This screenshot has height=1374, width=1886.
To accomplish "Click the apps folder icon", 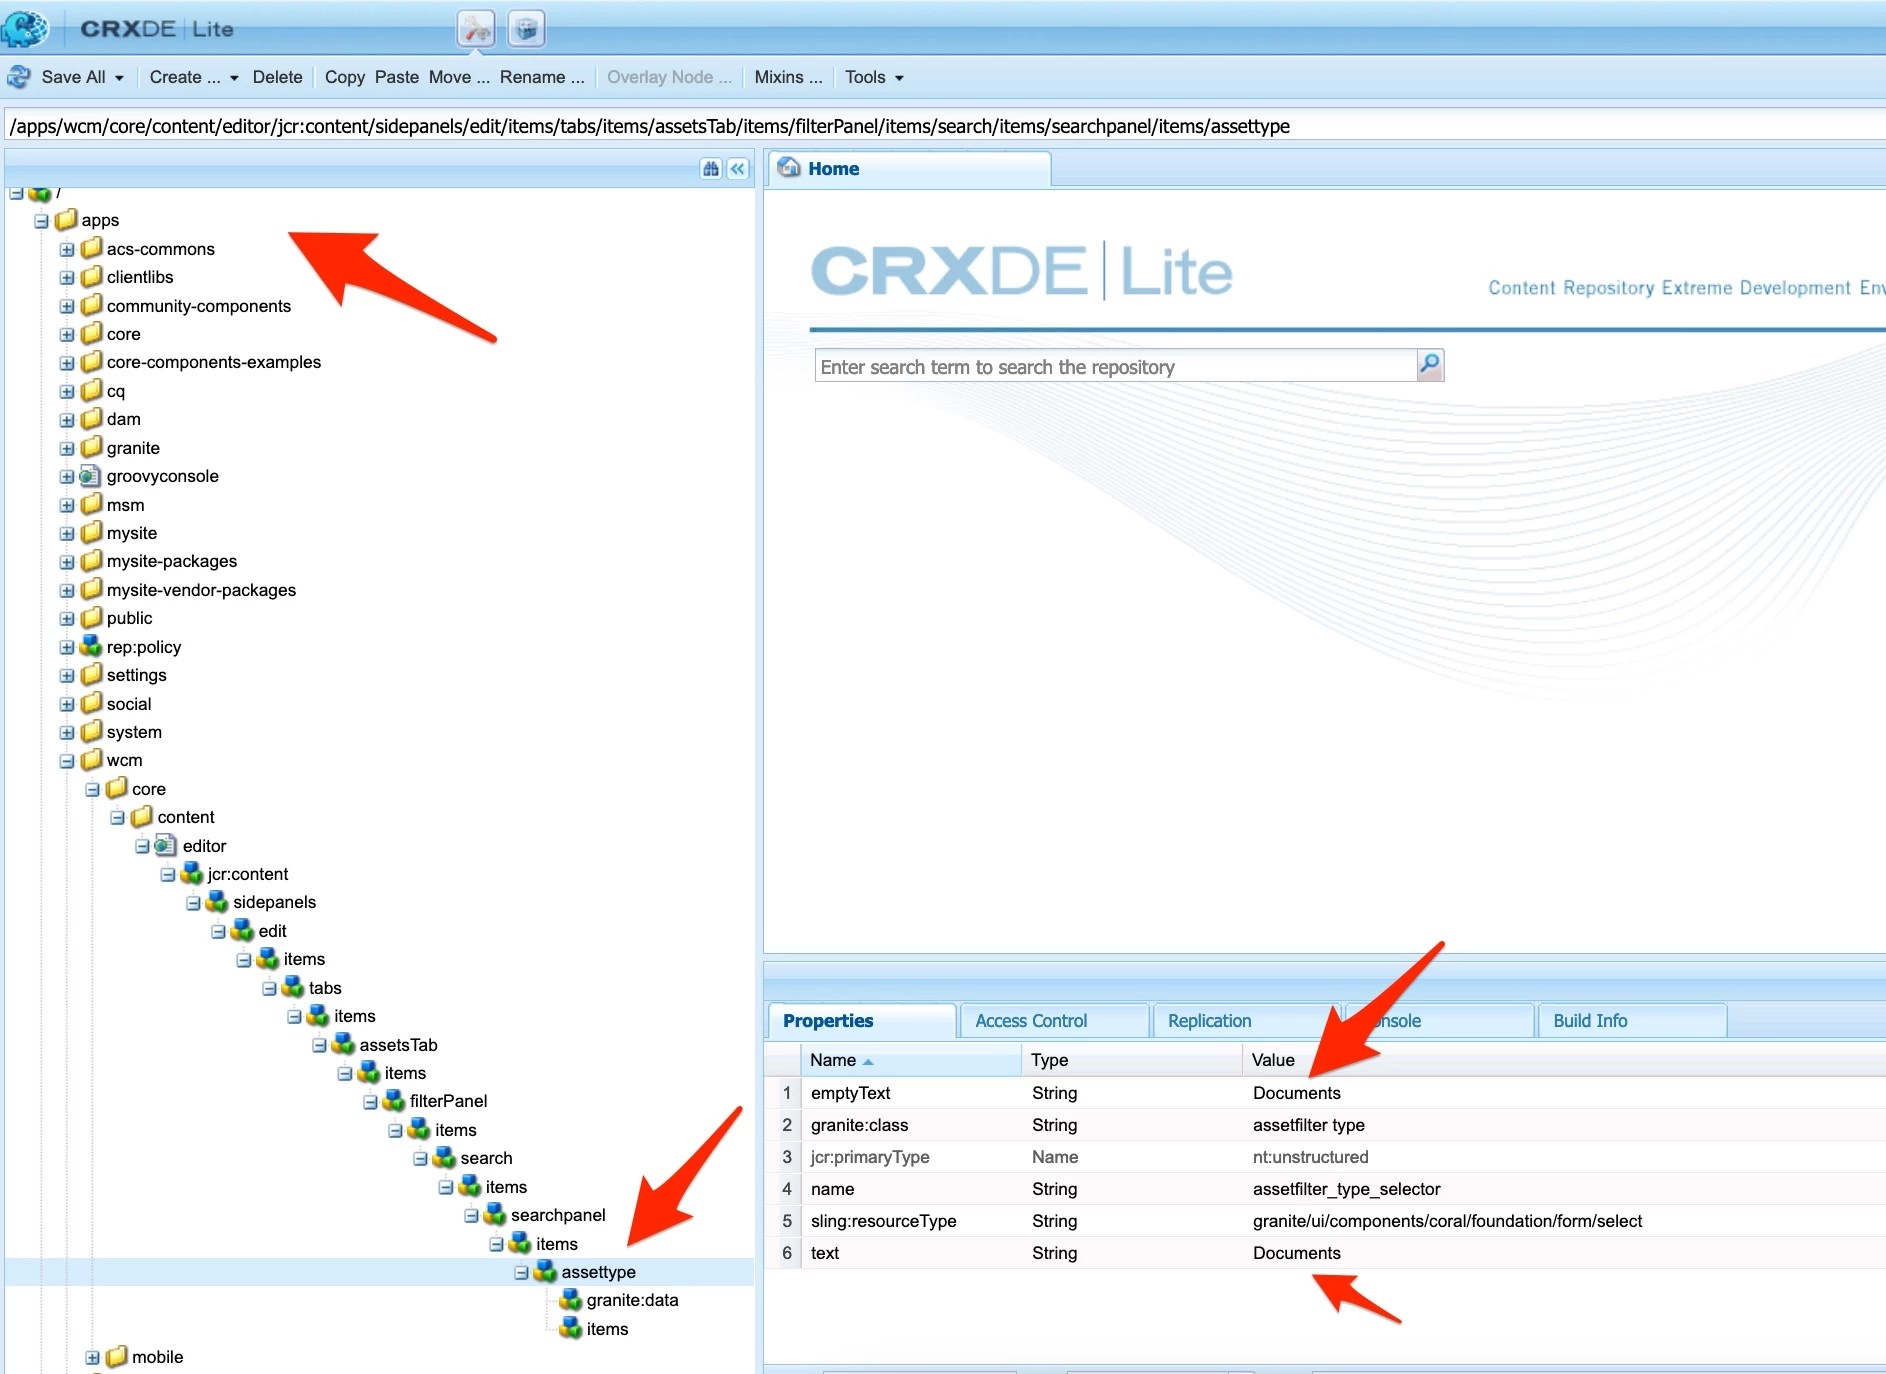I will (x=66, y=219).
